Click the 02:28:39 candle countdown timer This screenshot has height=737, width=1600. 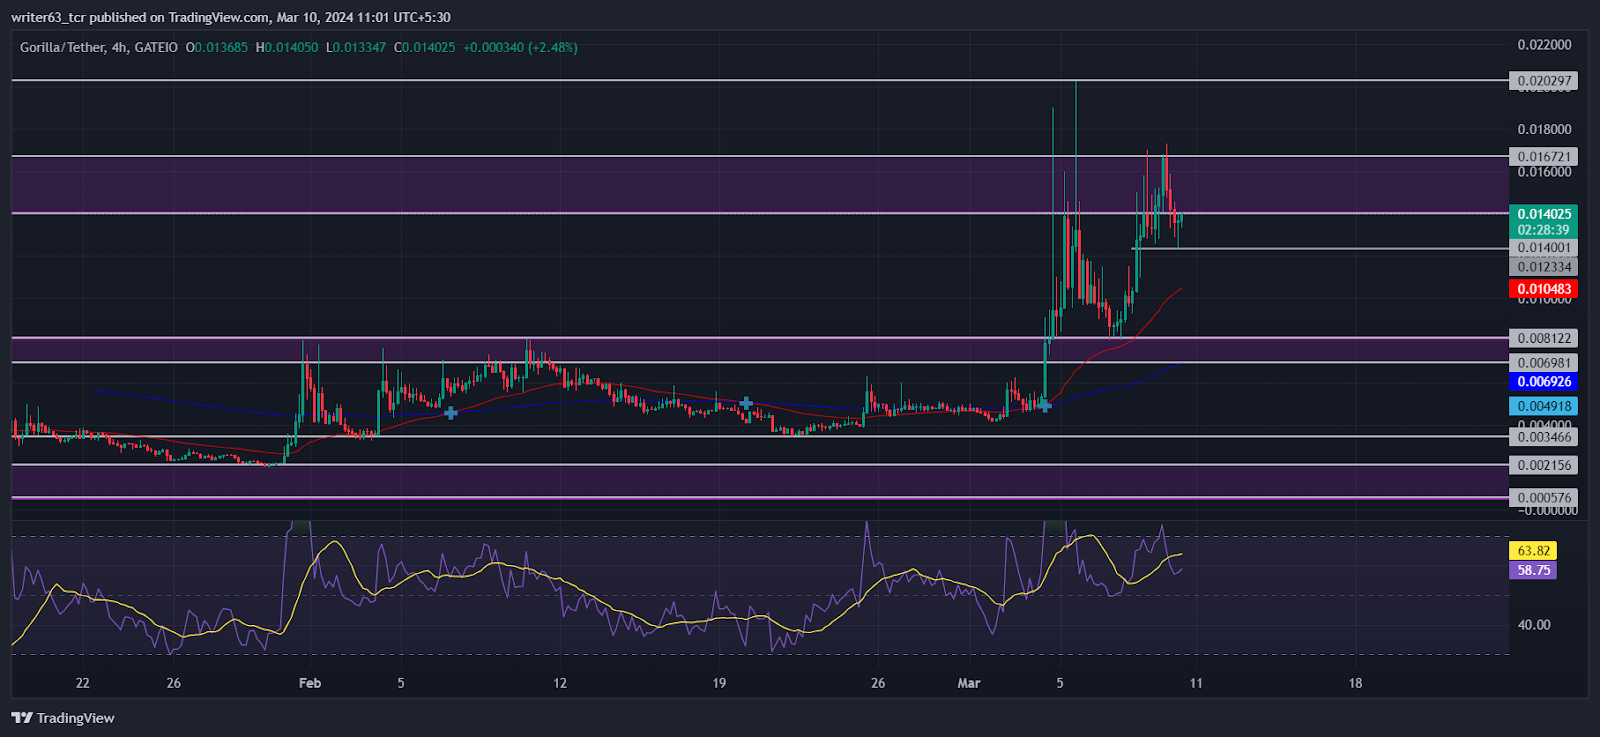coord(1544,230)
